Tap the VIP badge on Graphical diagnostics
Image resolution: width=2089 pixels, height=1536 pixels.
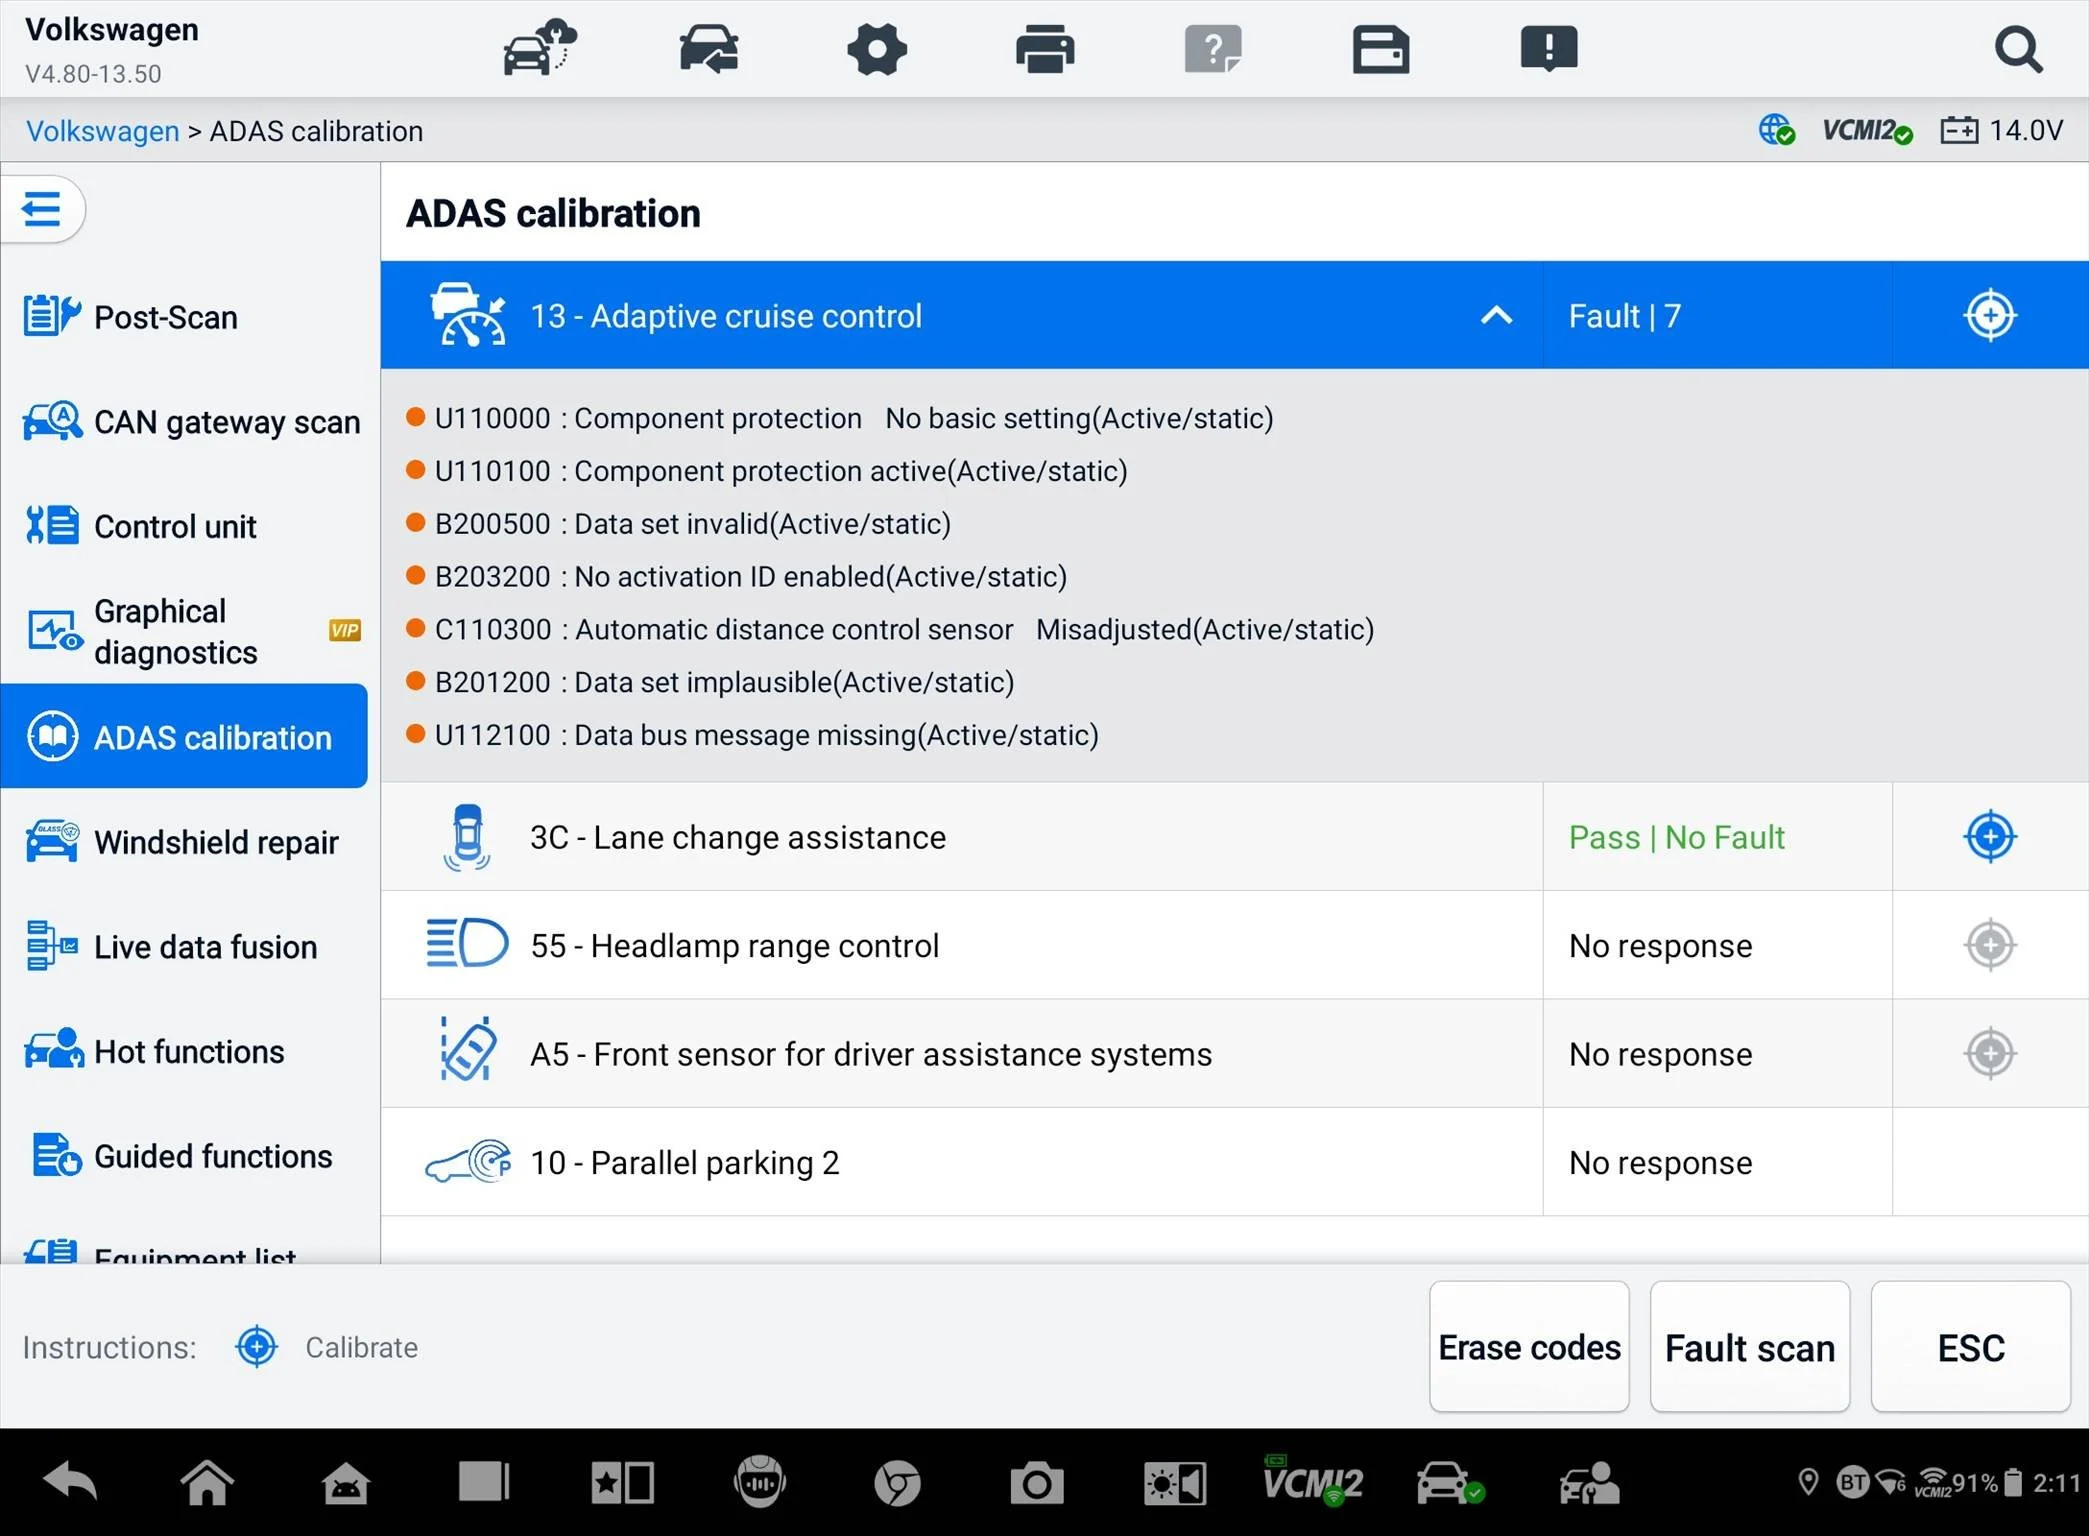345,630
